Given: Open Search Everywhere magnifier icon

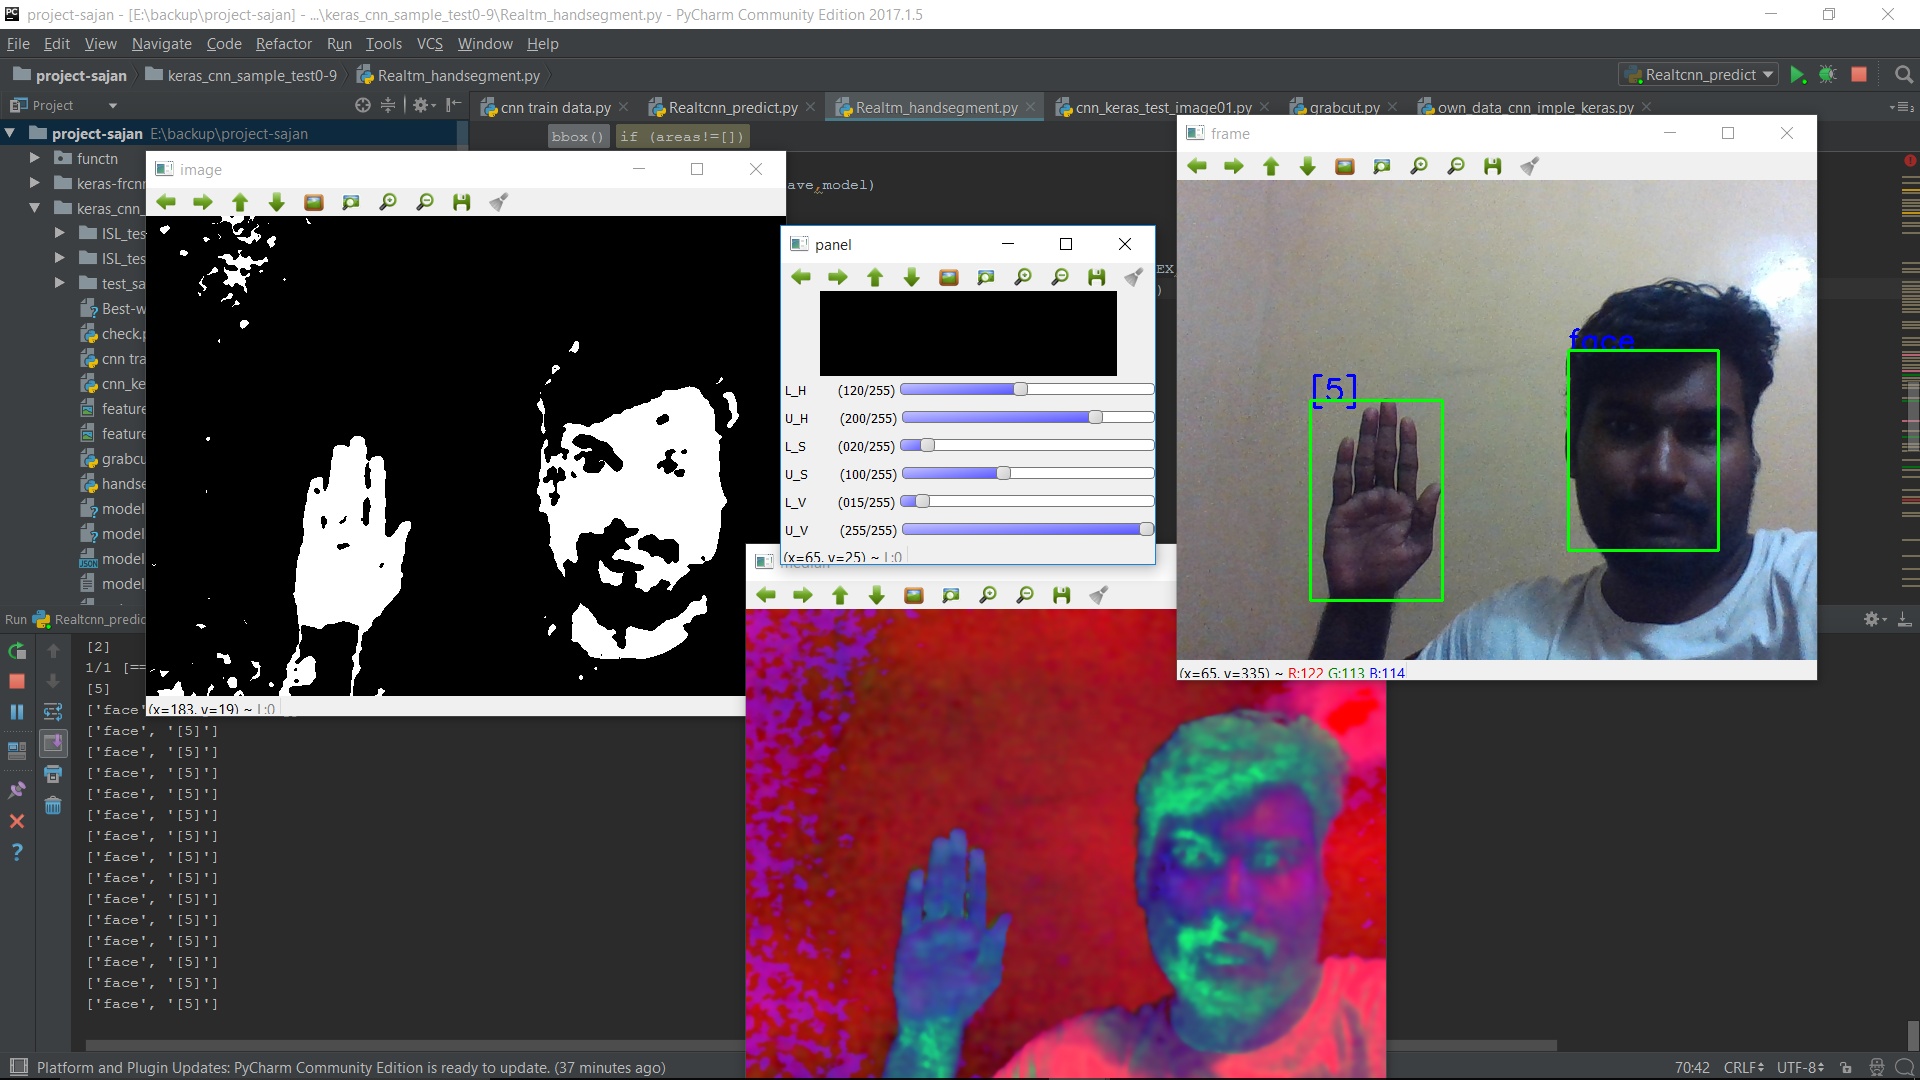Looking at the screenshot, I should point(1904,75).
